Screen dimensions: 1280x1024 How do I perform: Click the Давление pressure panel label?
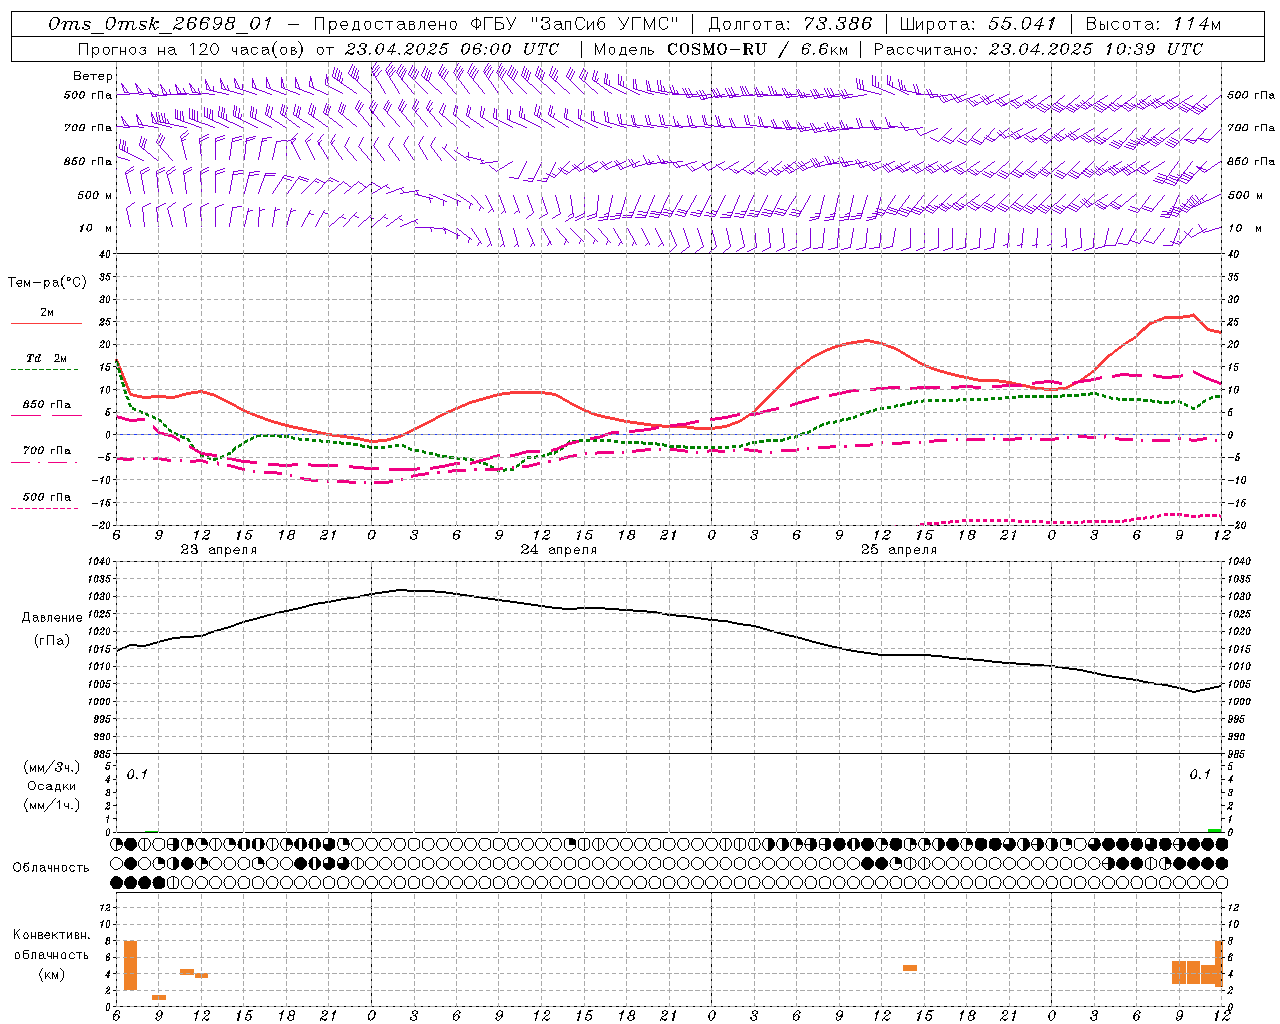(x=52, y=618)
